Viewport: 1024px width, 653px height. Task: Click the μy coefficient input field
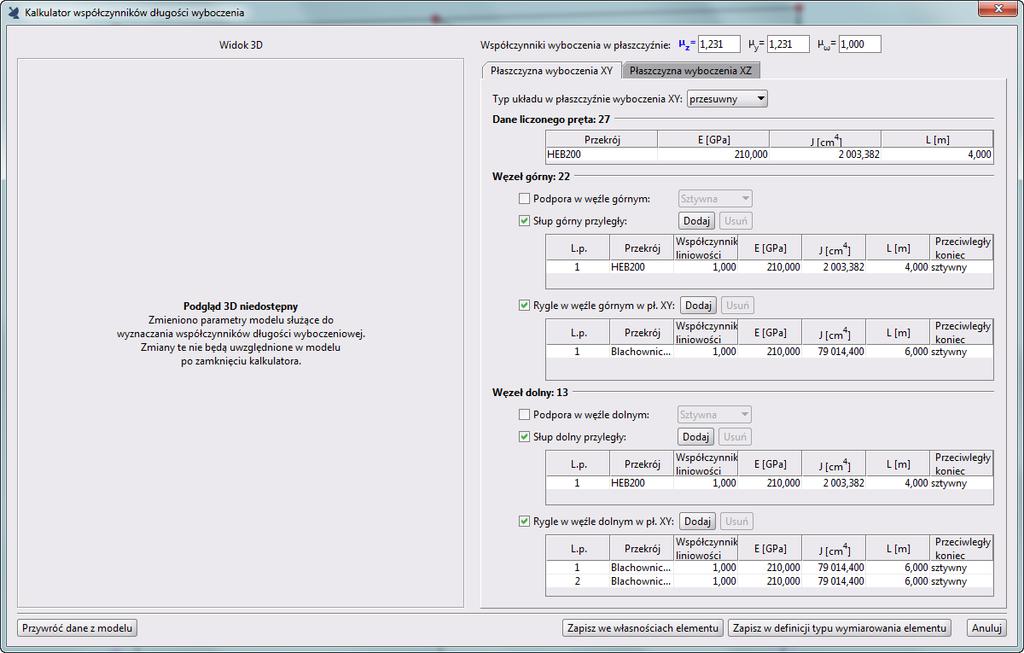pyautogui.click(x=788, y=44)
